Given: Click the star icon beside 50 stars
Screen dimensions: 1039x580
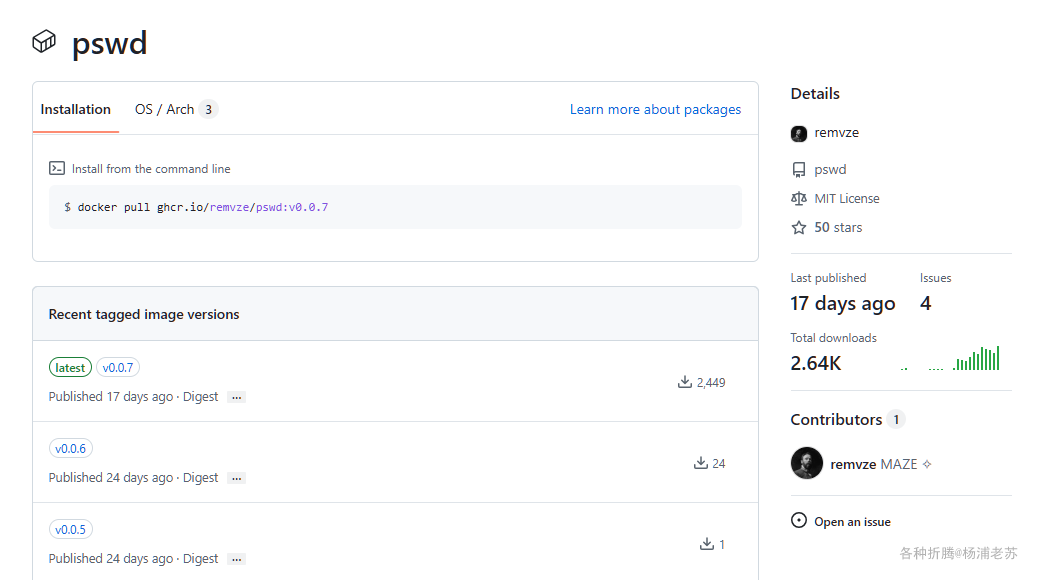Looking at the screenshot, I should pyautogui.click(x=798, y=228).
